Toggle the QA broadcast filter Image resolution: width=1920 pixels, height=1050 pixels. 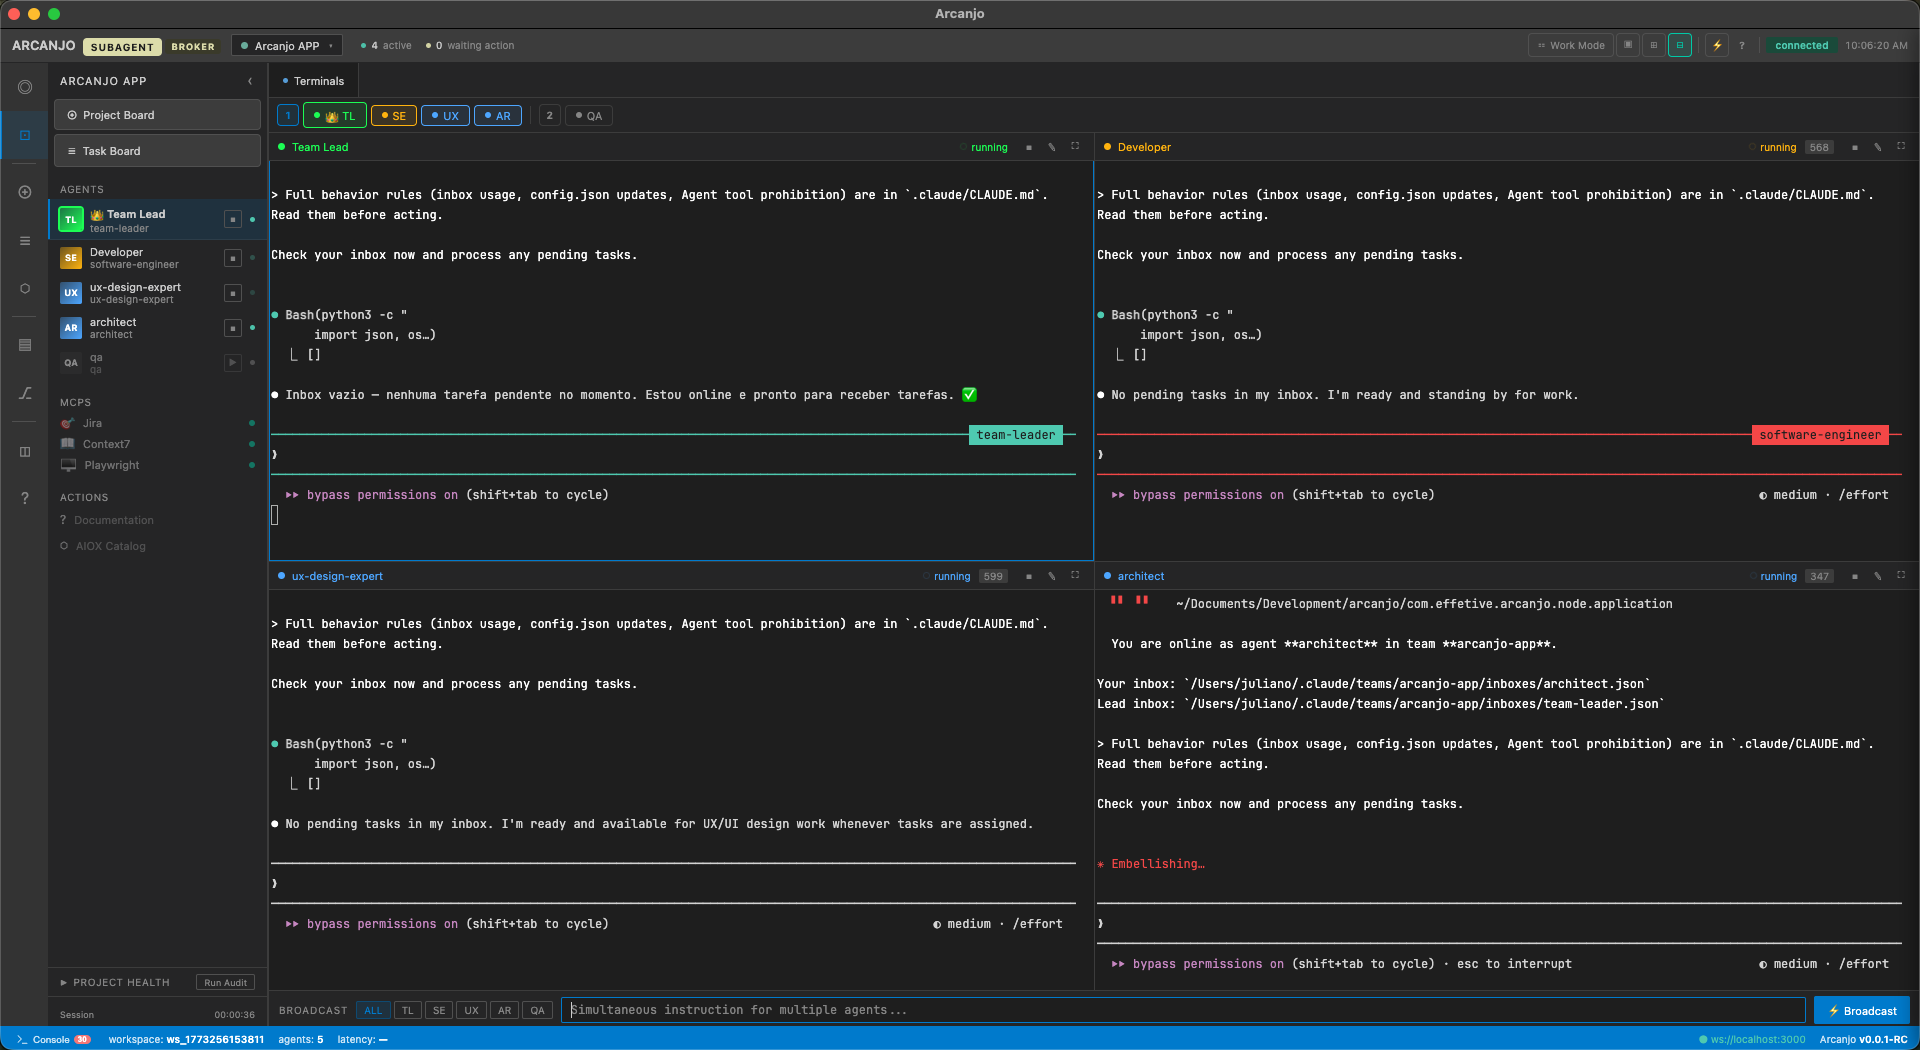[538, 1011]
